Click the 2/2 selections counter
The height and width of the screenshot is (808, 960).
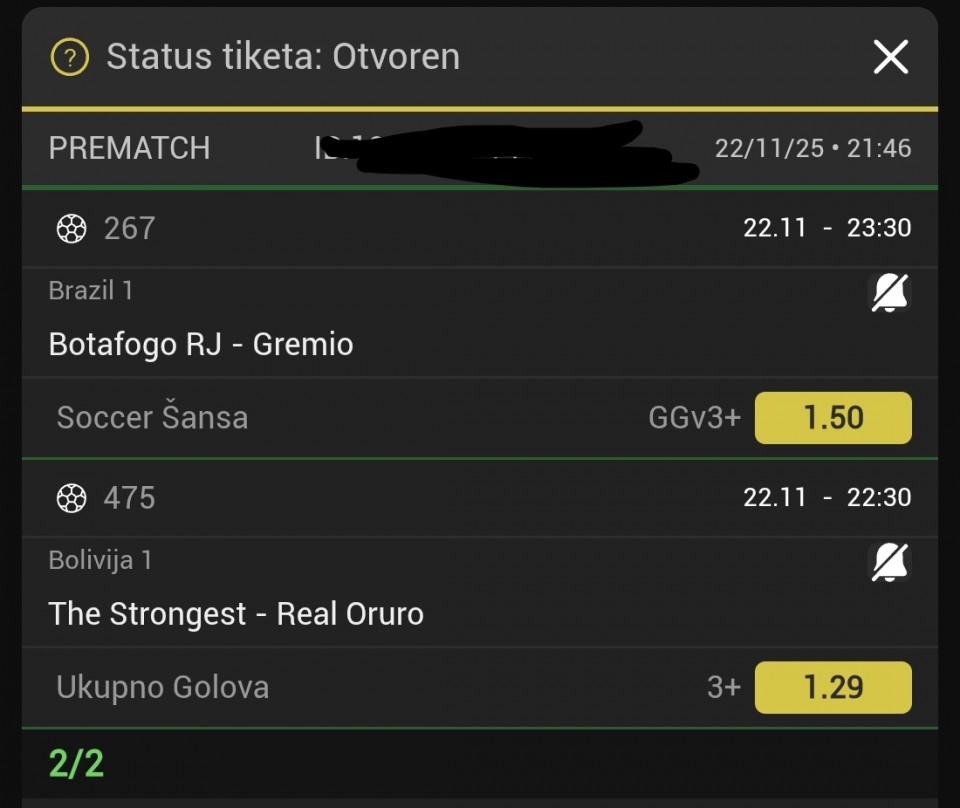76,764
